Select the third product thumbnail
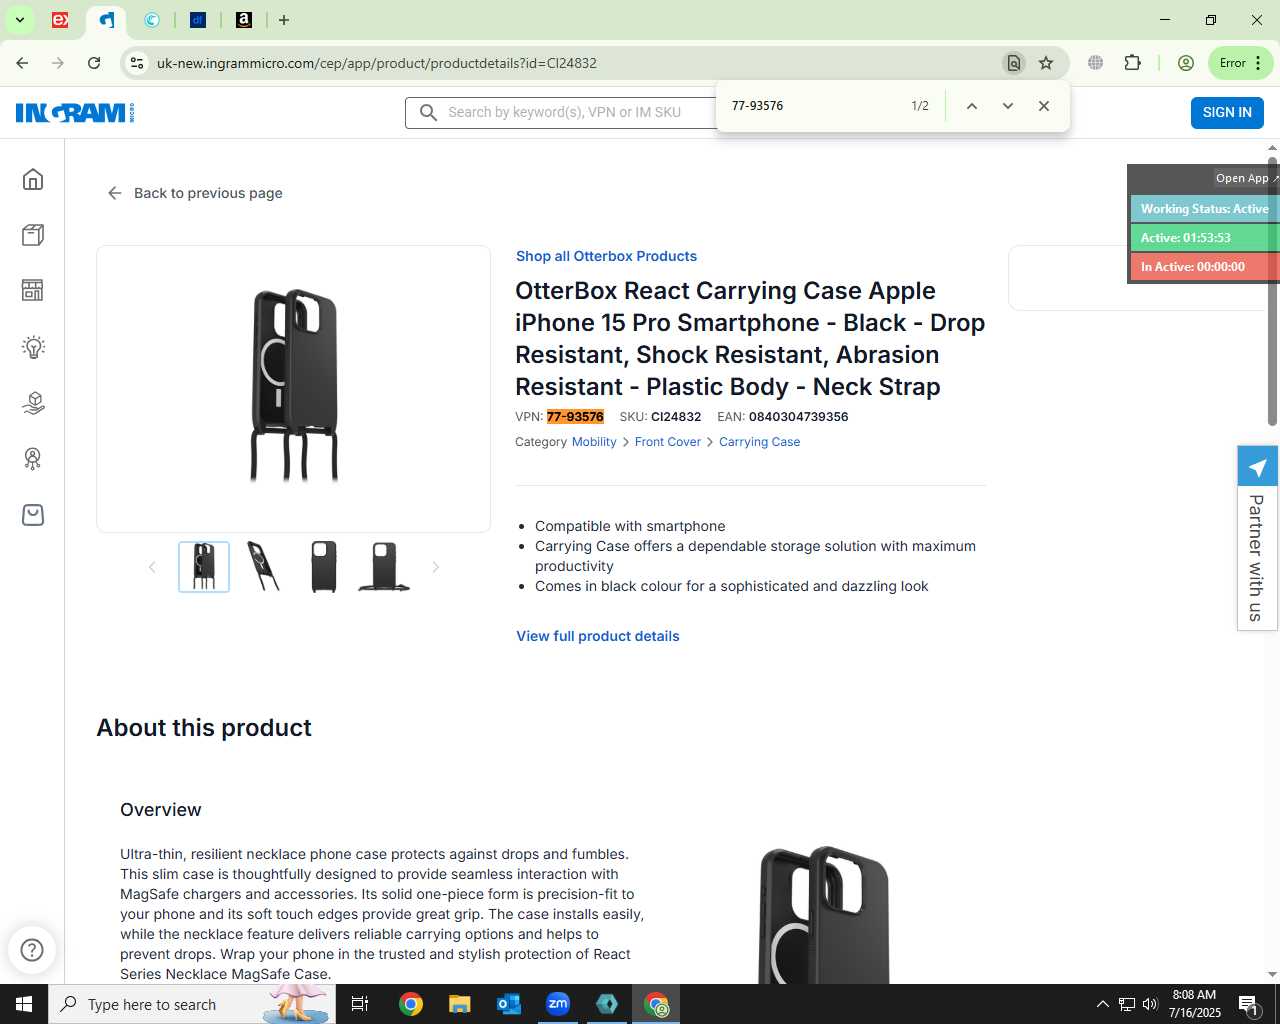This screenshot has width=1280, height=1024. (x=324, y=567)
